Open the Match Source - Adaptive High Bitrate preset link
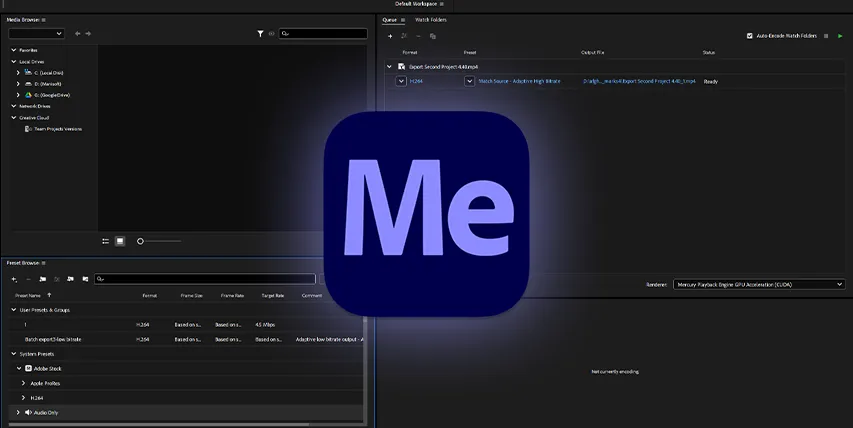This screenshot has width=853, height=428. click(x=519, y=81)
